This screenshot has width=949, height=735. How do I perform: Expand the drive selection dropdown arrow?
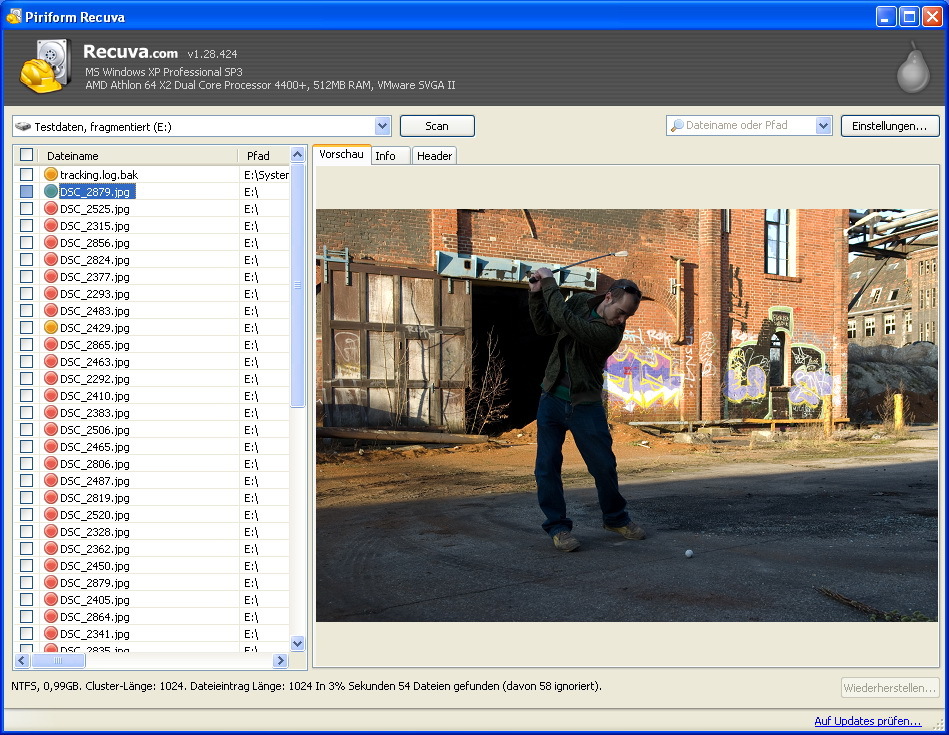382,126
